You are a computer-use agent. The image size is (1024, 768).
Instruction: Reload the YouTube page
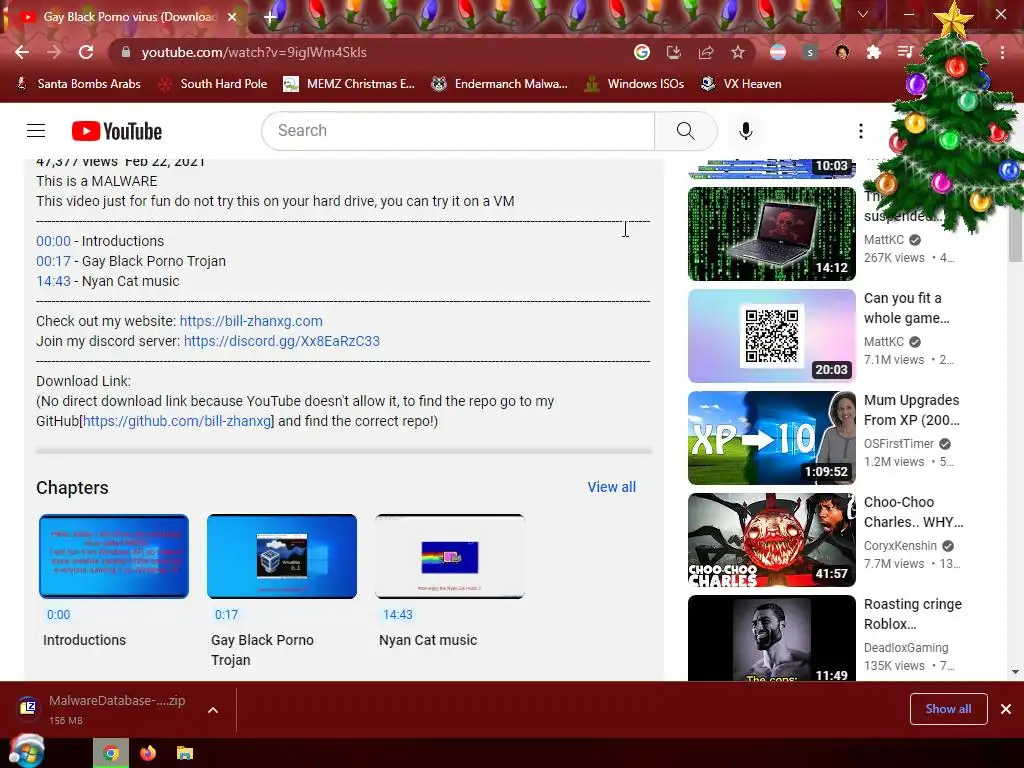point(86,52)
